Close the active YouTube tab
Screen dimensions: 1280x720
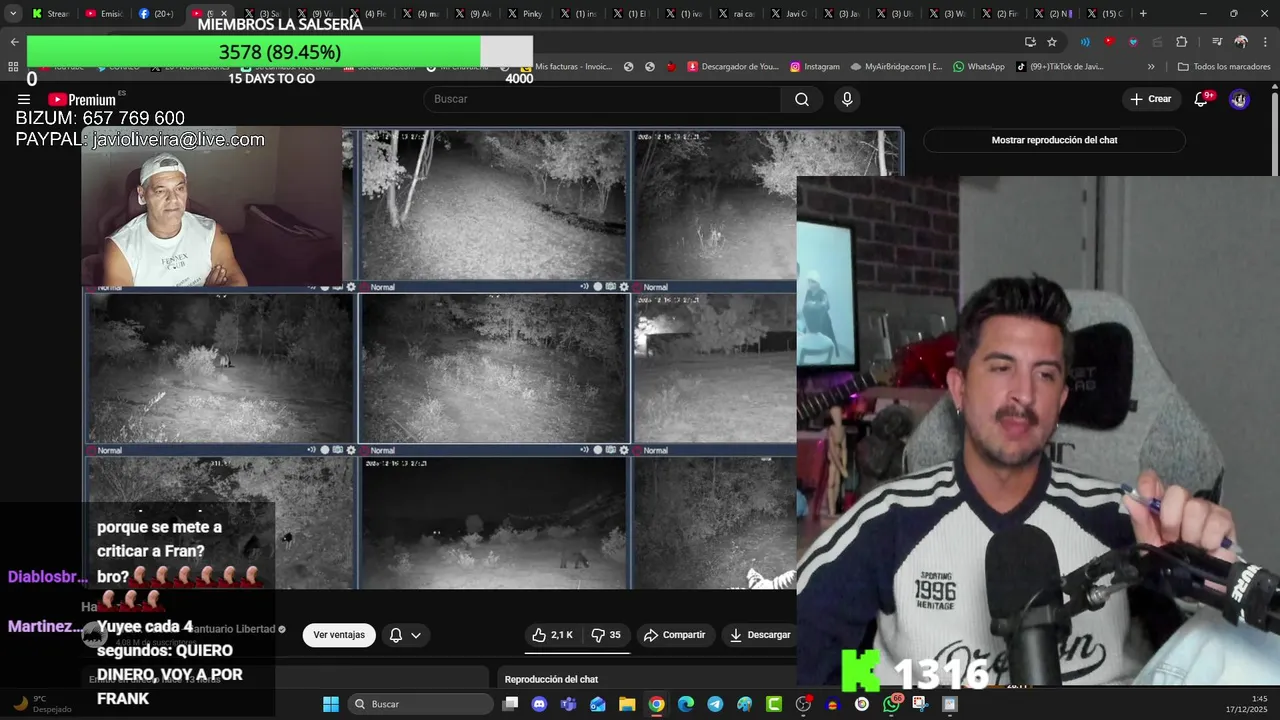[x=223, y=14]
